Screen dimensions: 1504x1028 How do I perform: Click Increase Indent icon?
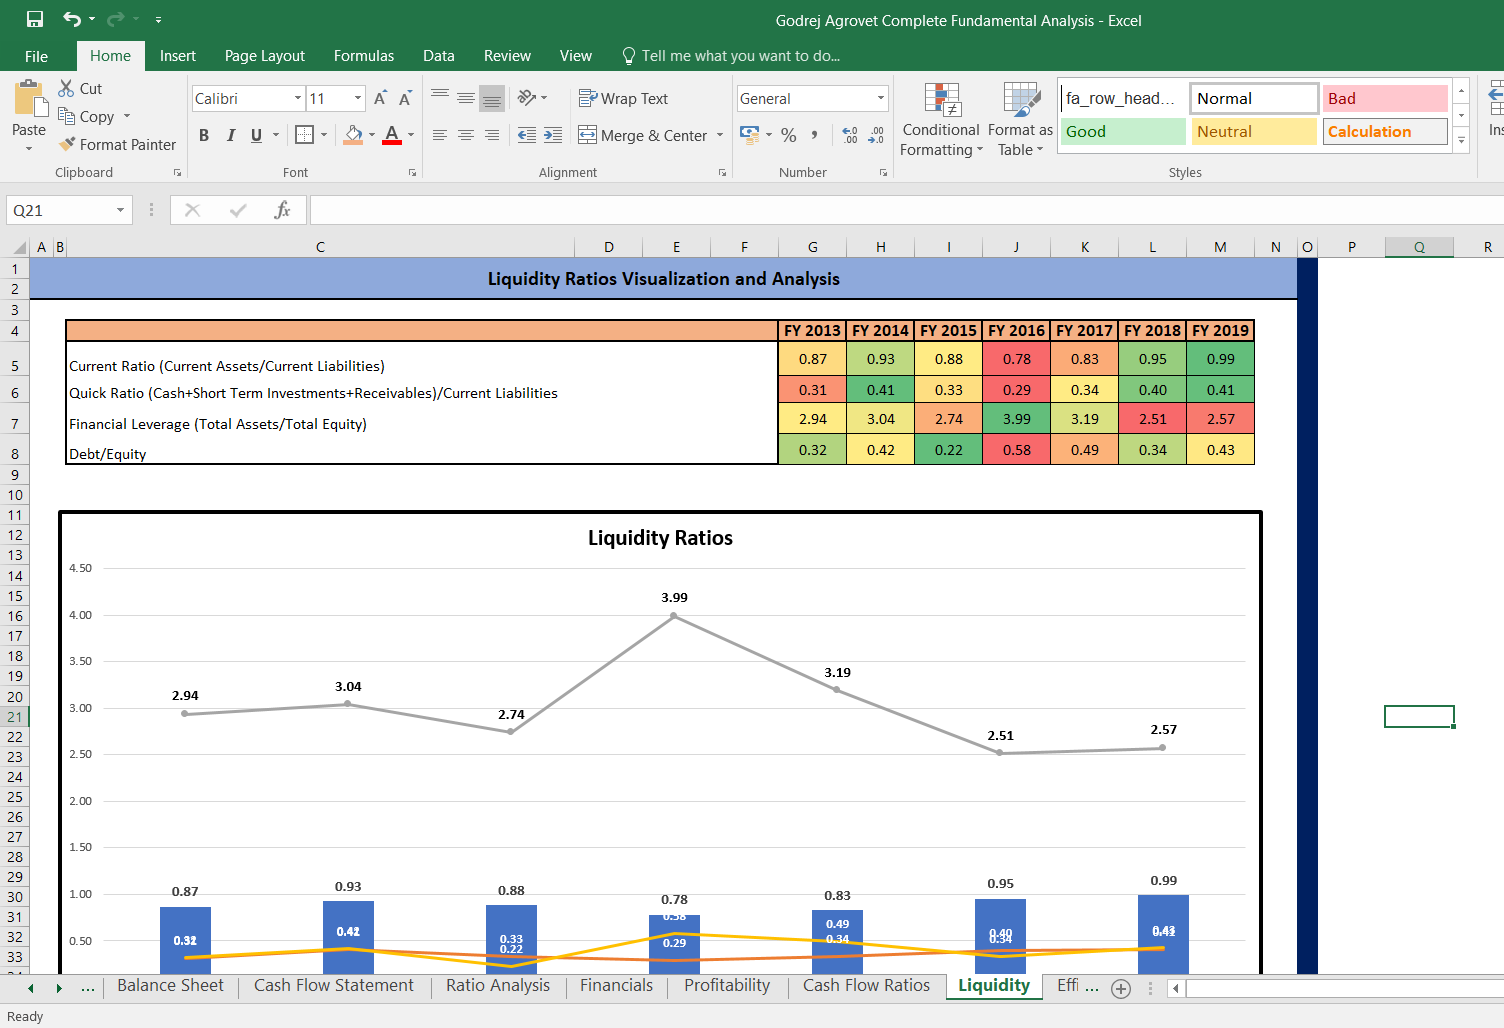click(x=553, y=135)
